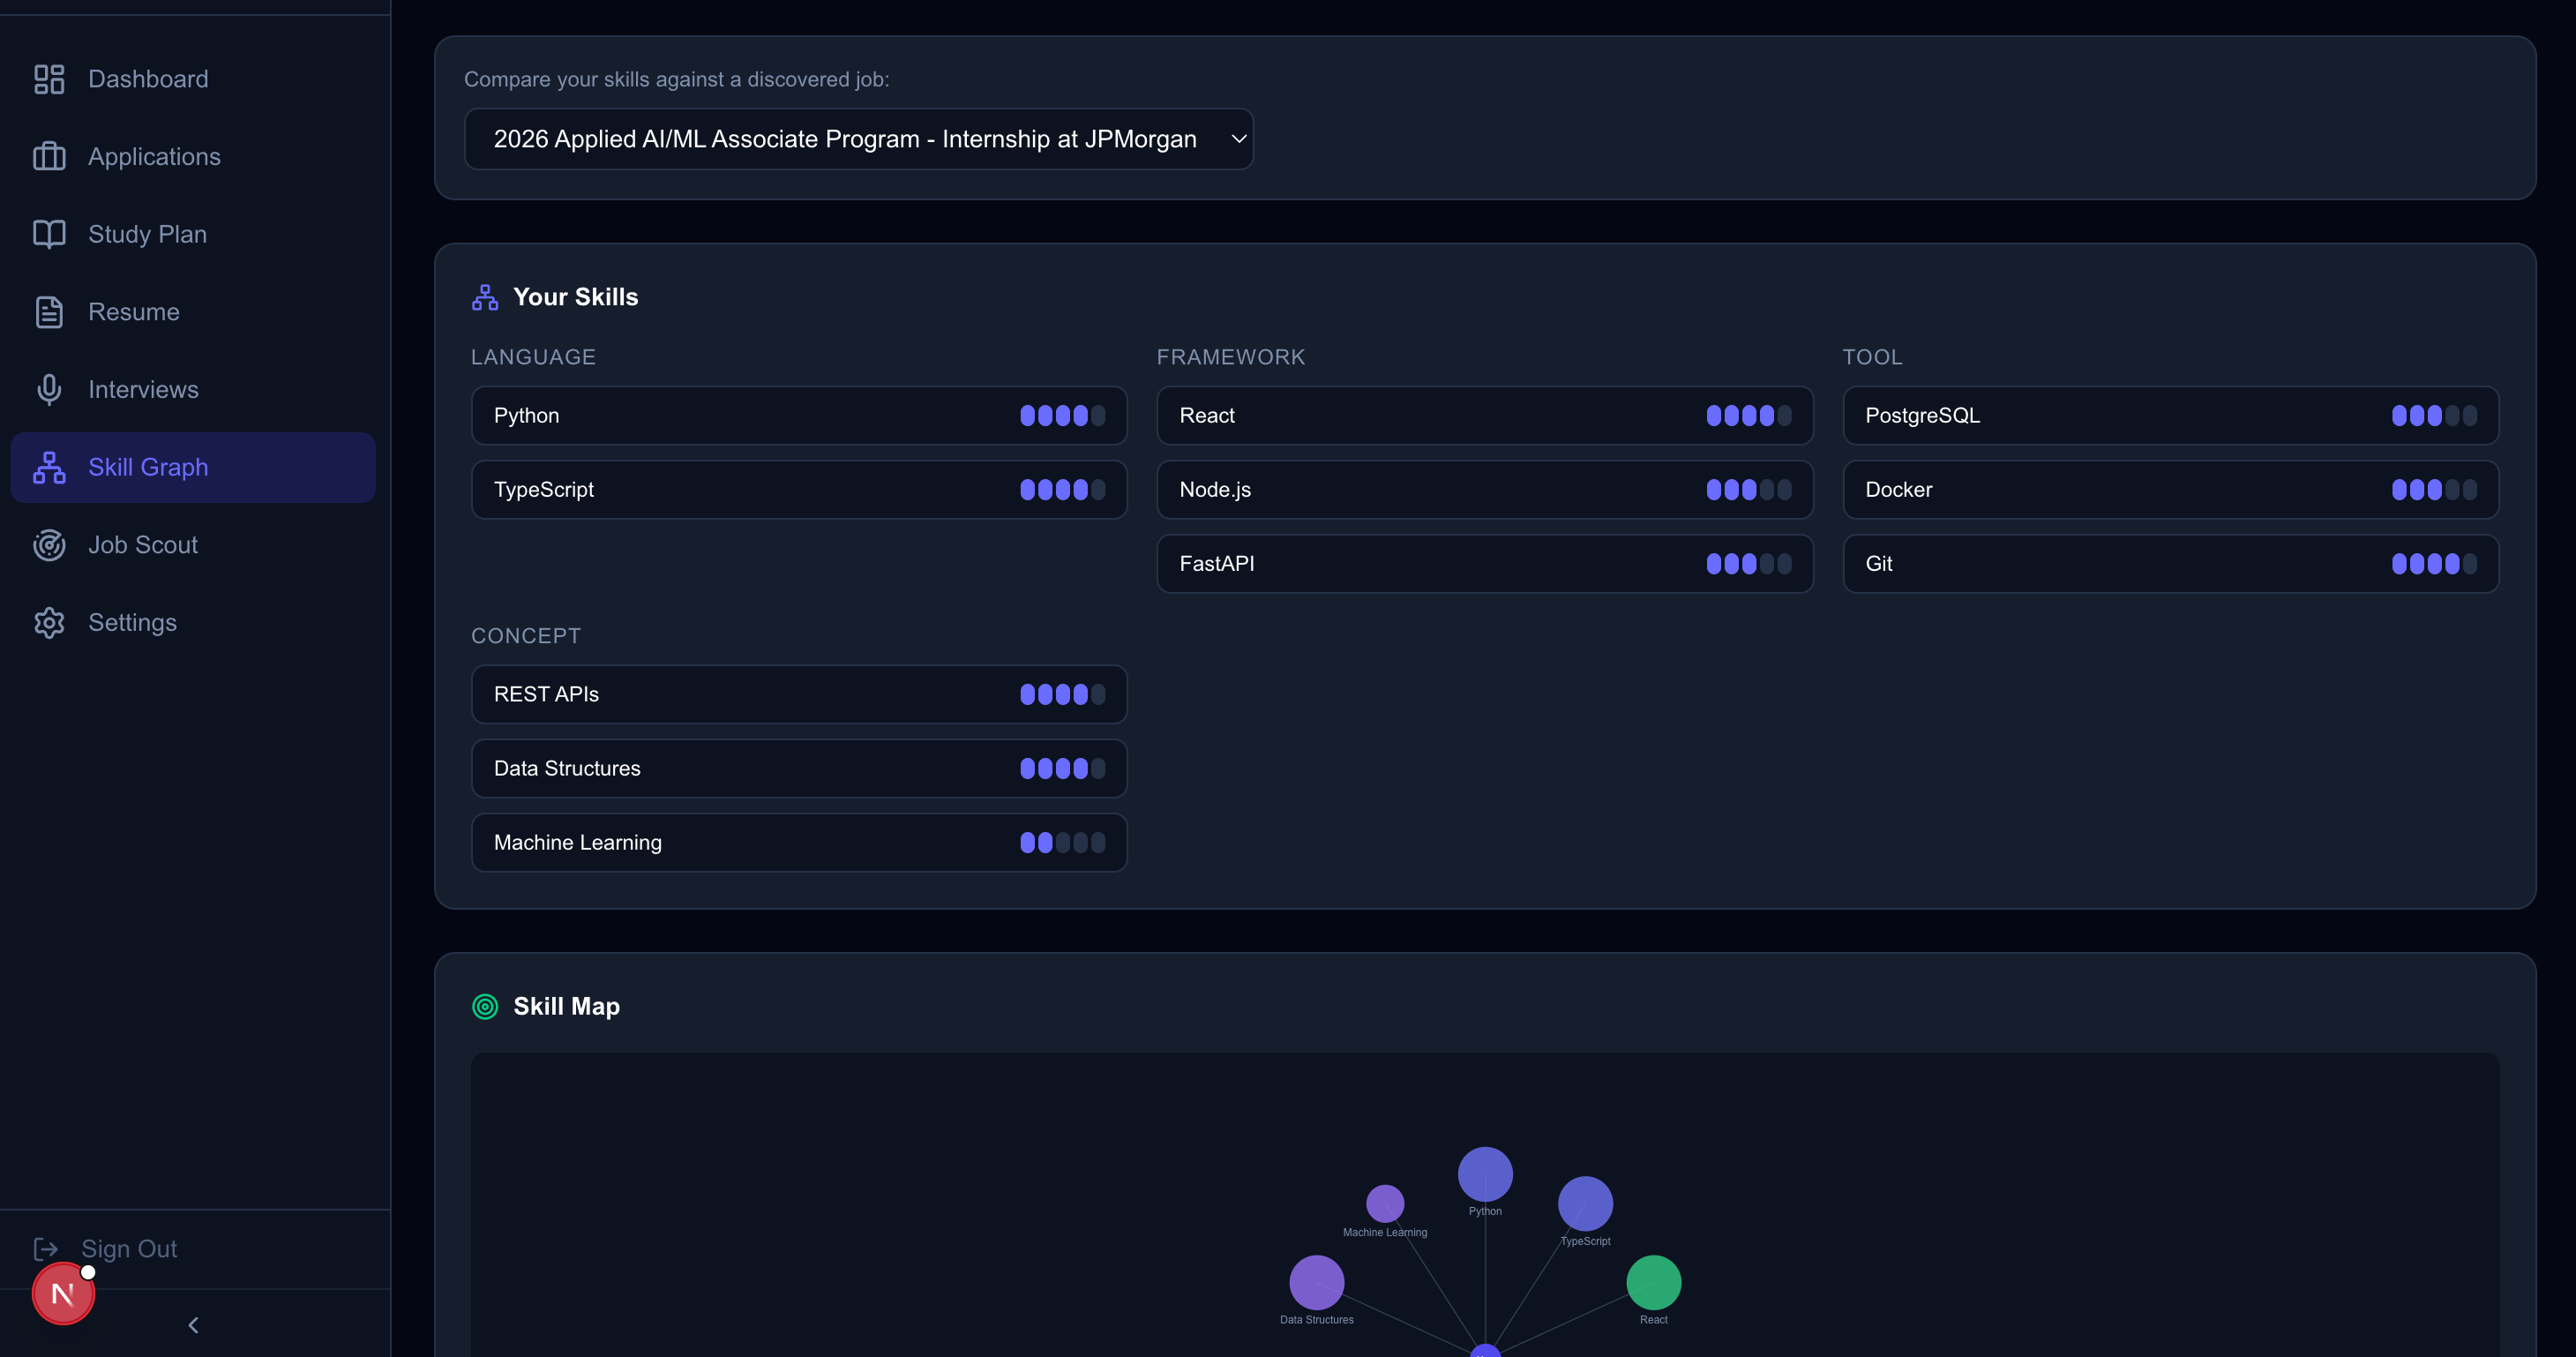The width and height of the screenshot is (2576, 1357).
Task: Click the Interviews microphone icon
Action: point(49,389)
